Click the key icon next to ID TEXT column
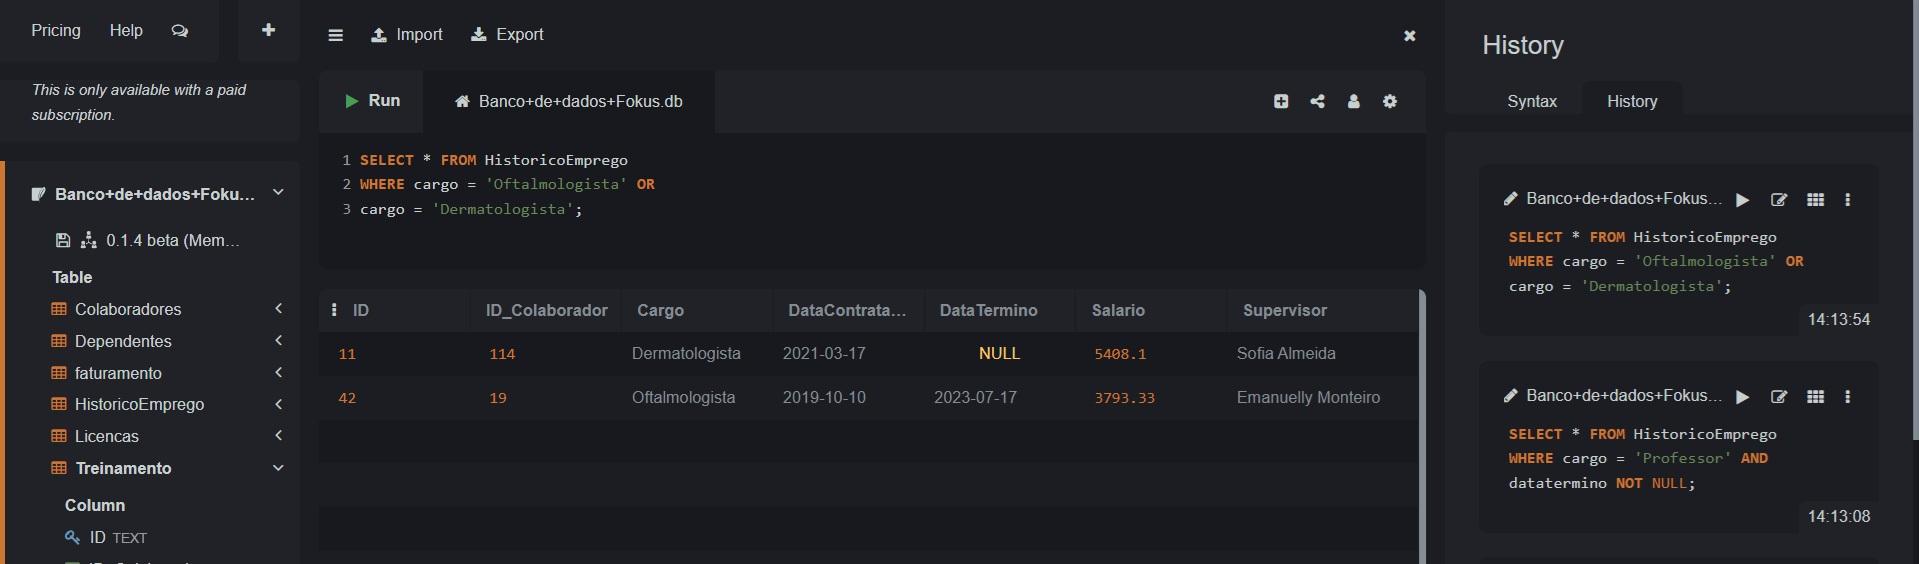1919x564 pixels. pos(72,538)
